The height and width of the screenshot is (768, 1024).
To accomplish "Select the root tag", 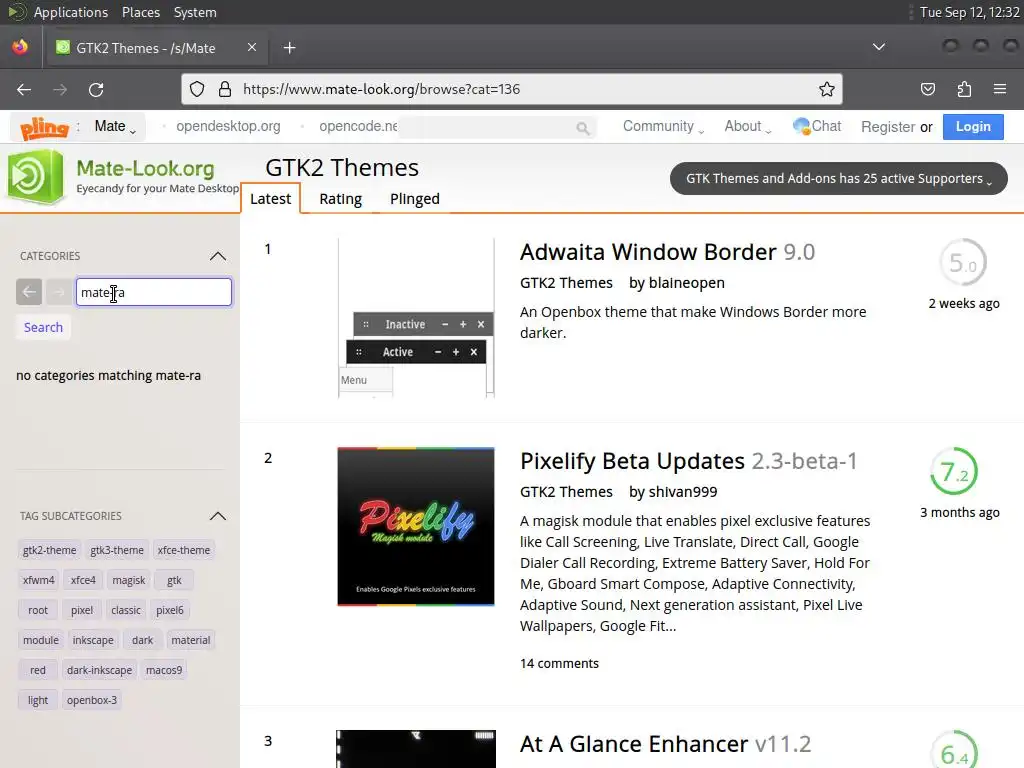I will pyautogui.click(x=38, y=610).
